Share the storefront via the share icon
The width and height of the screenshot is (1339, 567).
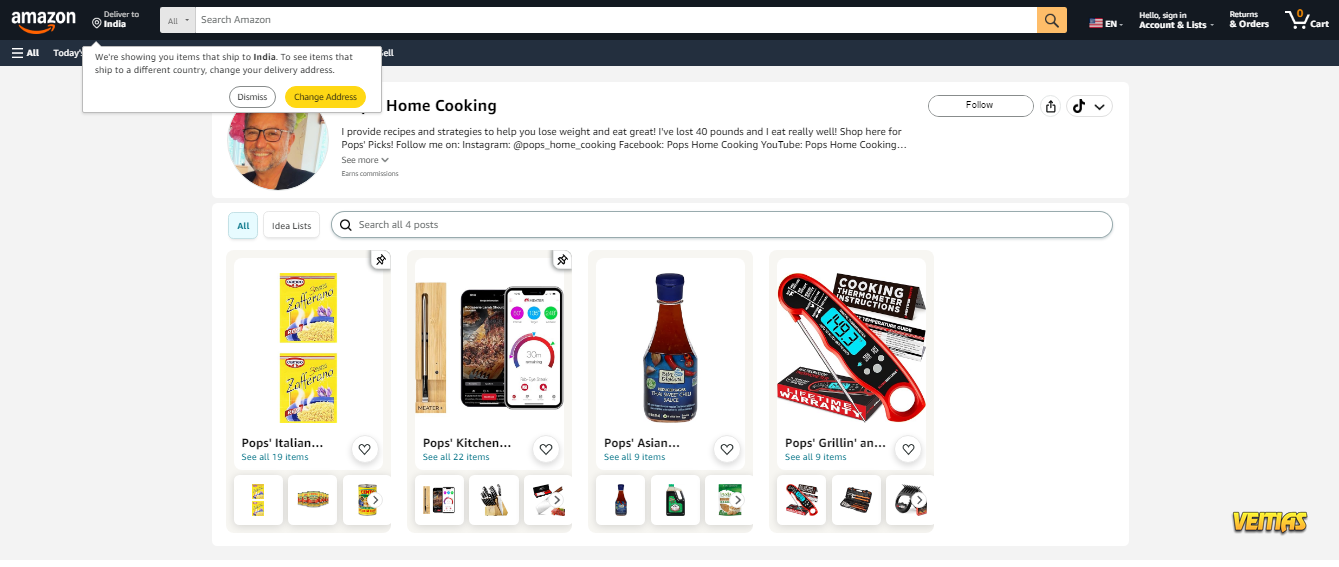point(1050,106)
